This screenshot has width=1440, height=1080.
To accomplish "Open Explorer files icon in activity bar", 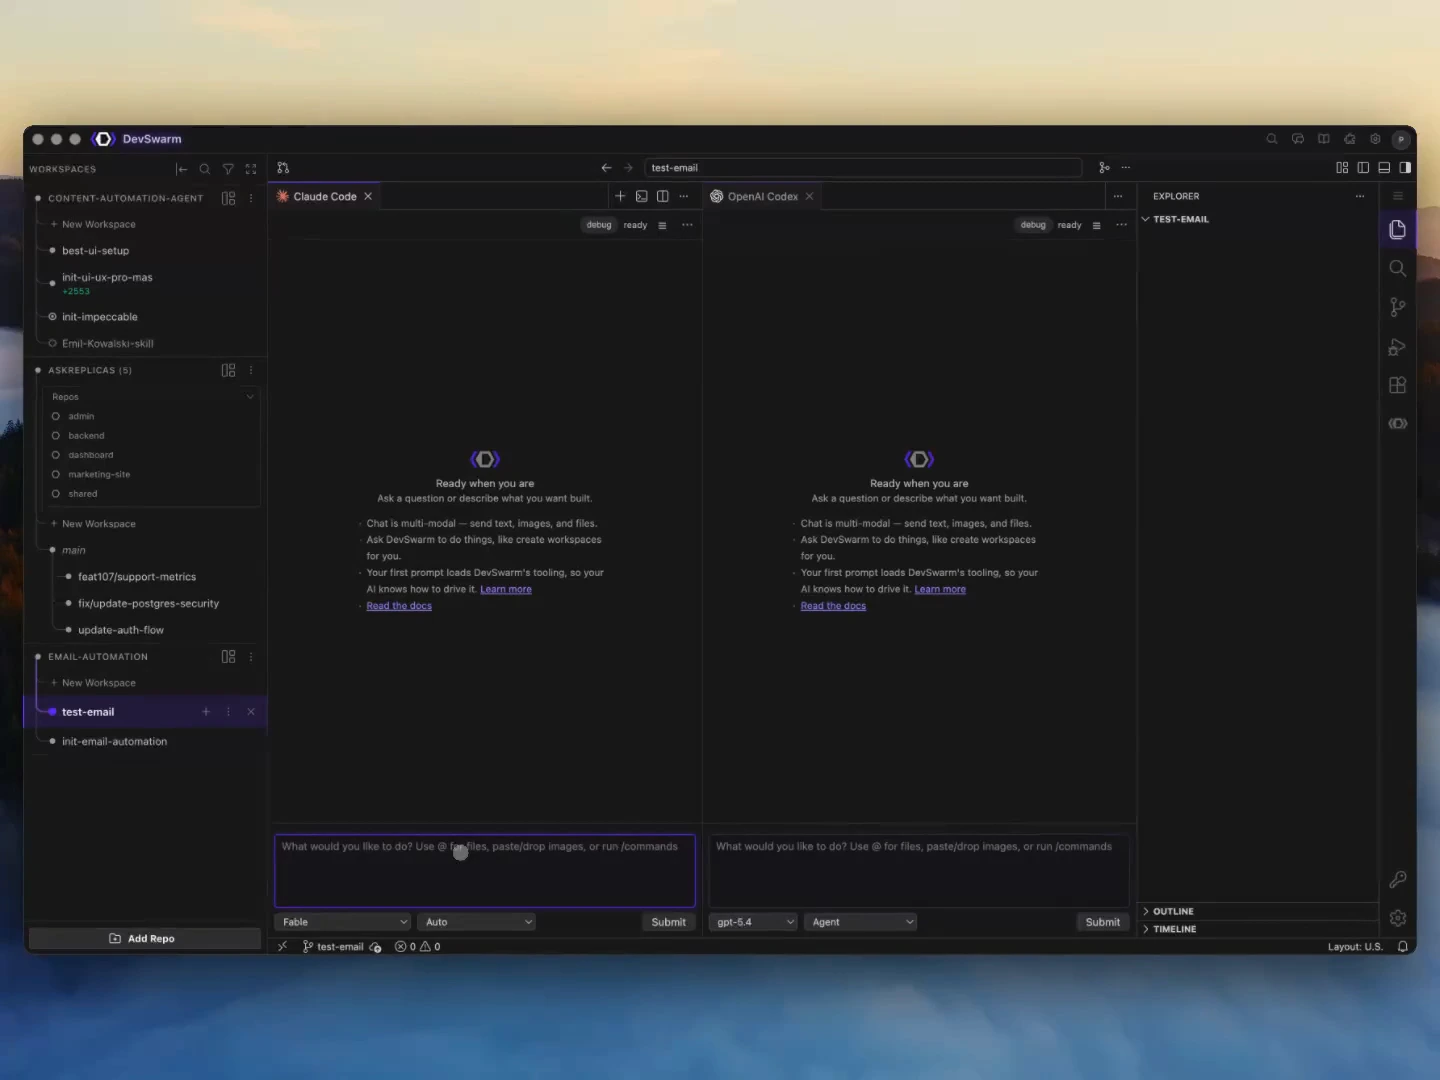I will [x=1398, y=230].
